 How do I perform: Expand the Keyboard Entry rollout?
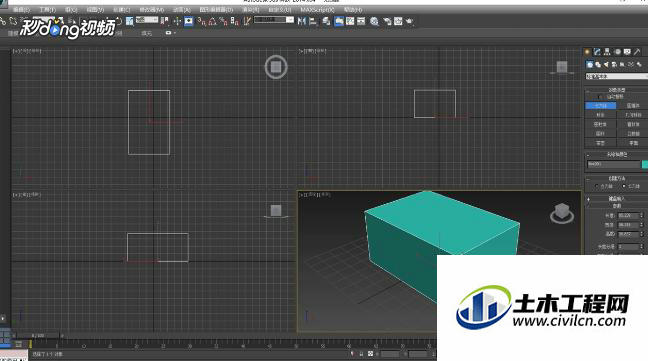pos(617,199)
